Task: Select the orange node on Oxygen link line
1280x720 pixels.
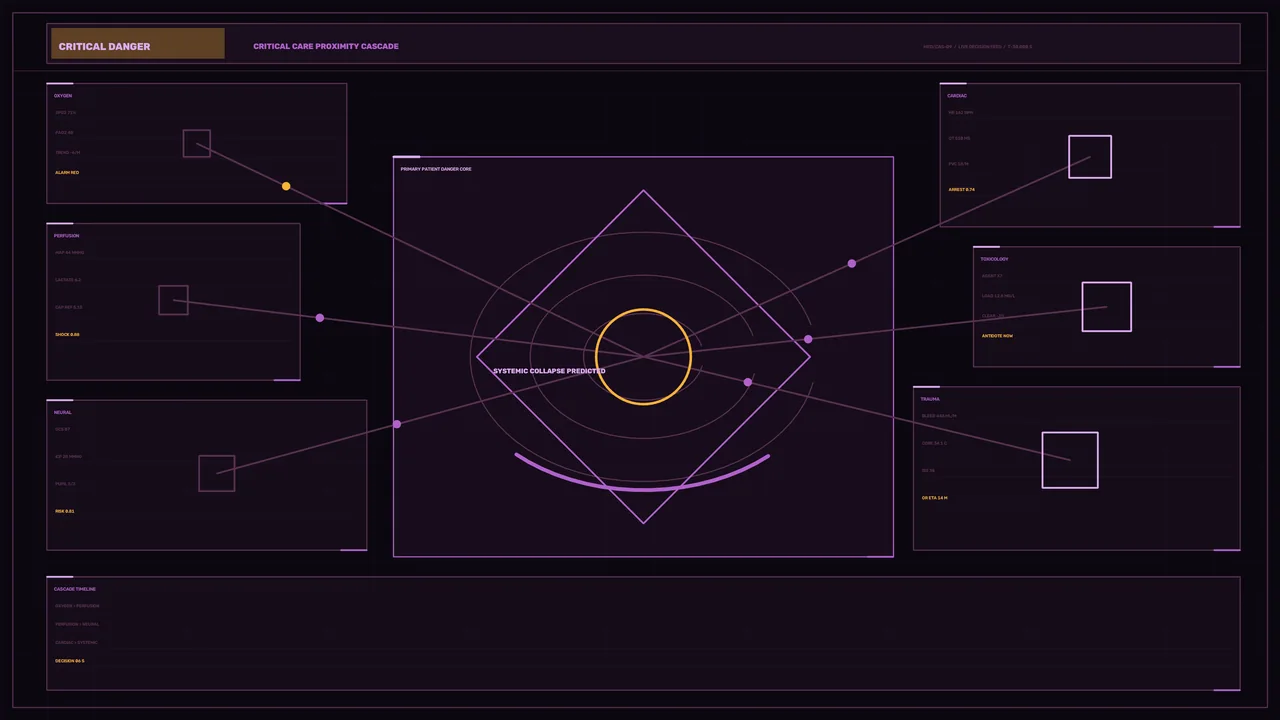Action: [286, 186]
